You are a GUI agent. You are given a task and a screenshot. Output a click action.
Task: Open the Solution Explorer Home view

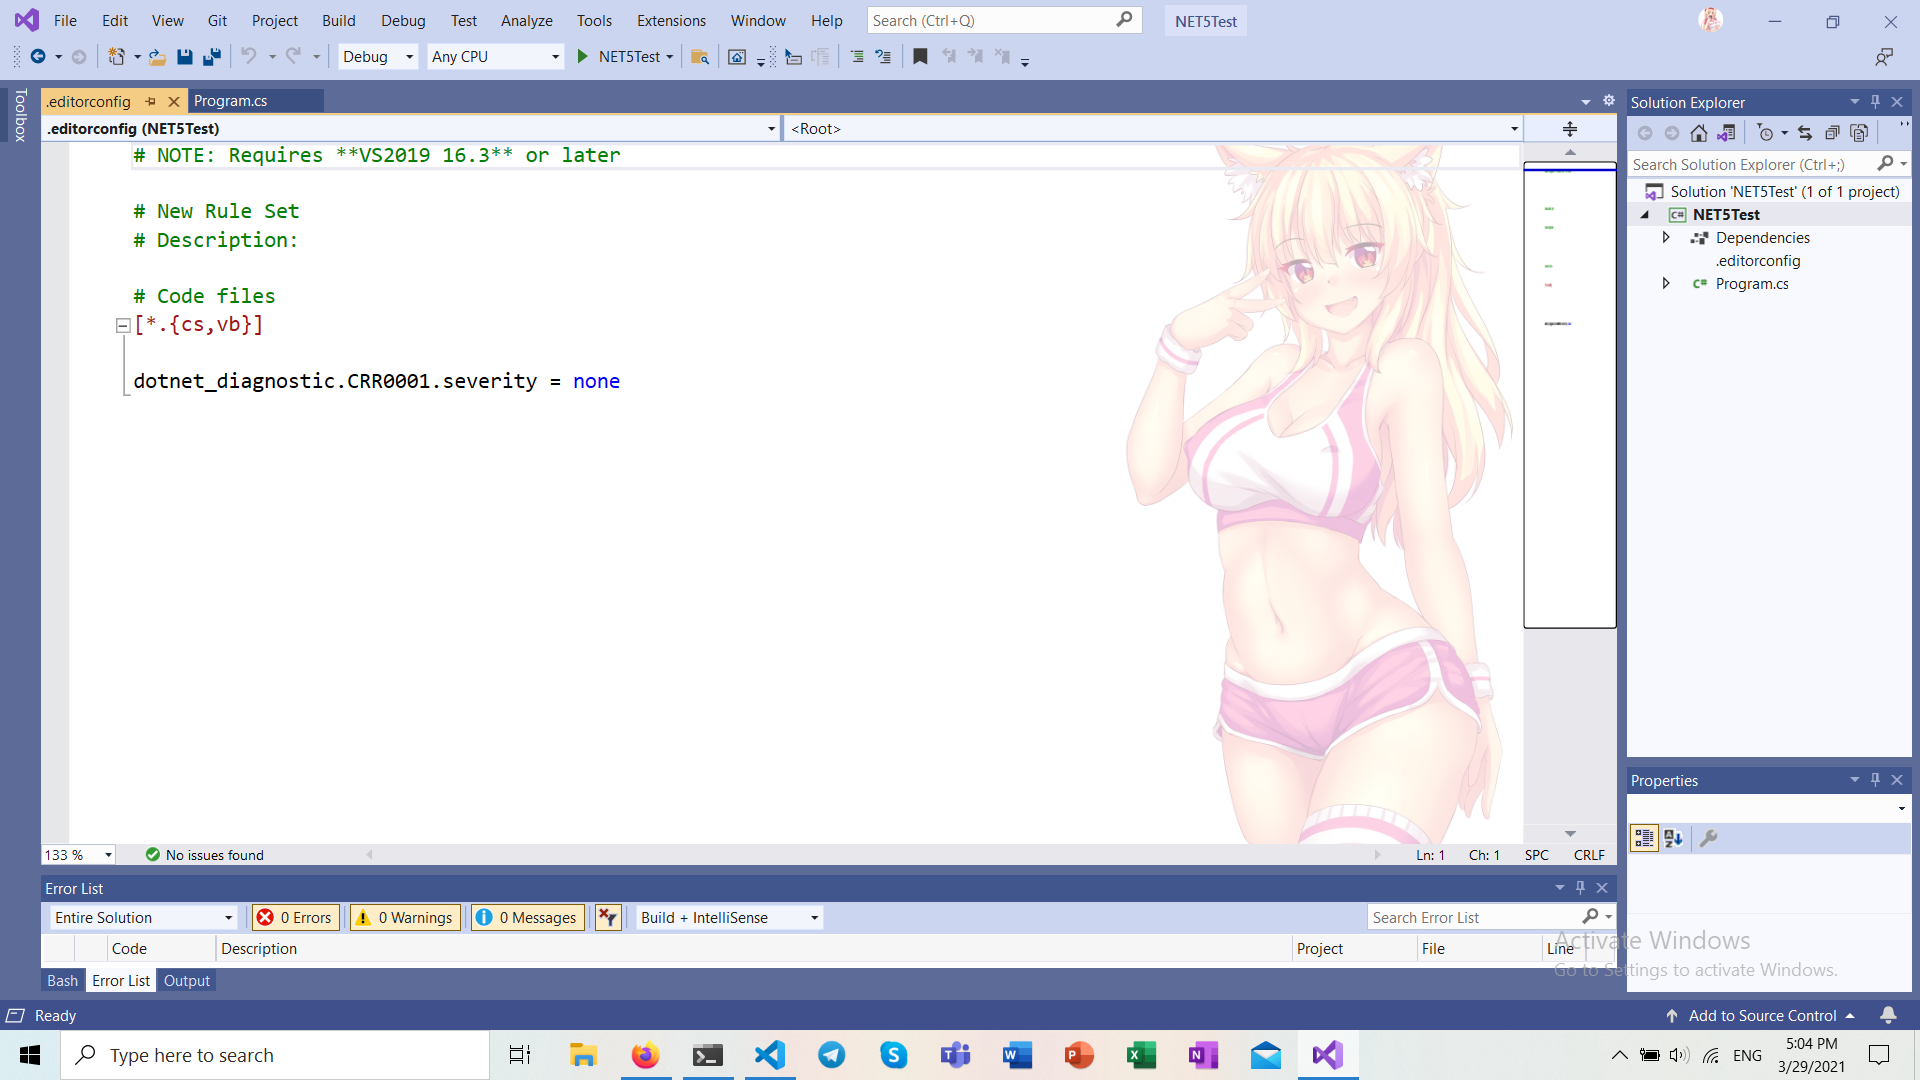click(x=1699, y=133)
